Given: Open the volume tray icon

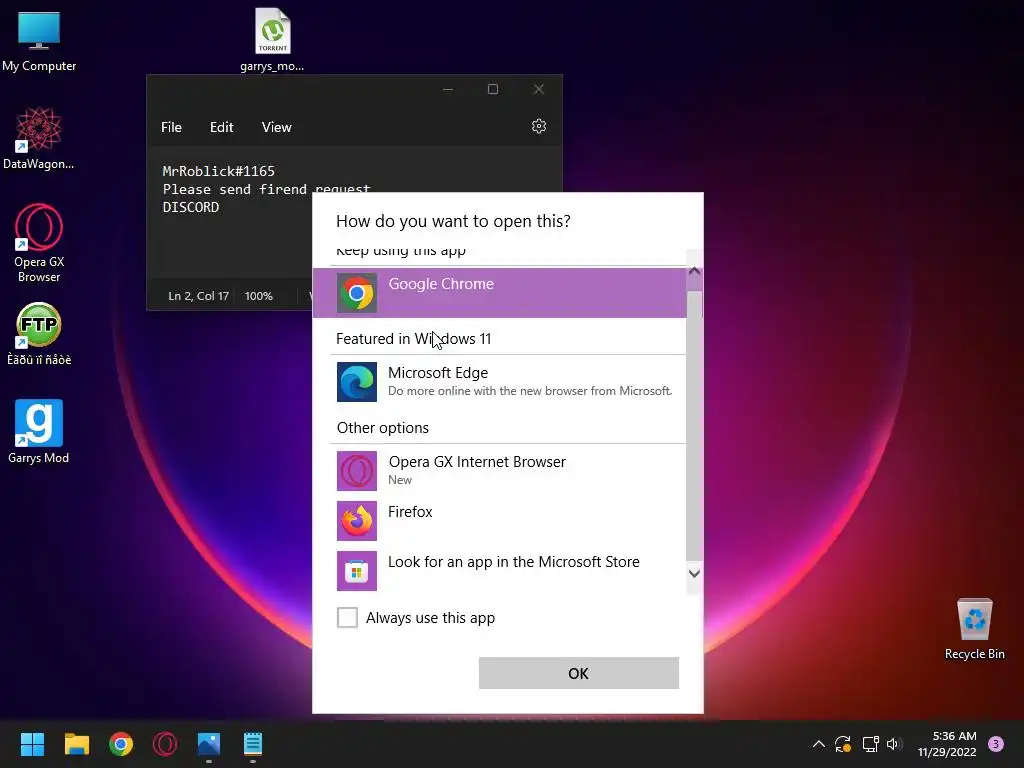Looking at the screenshot, I should 894,744.
